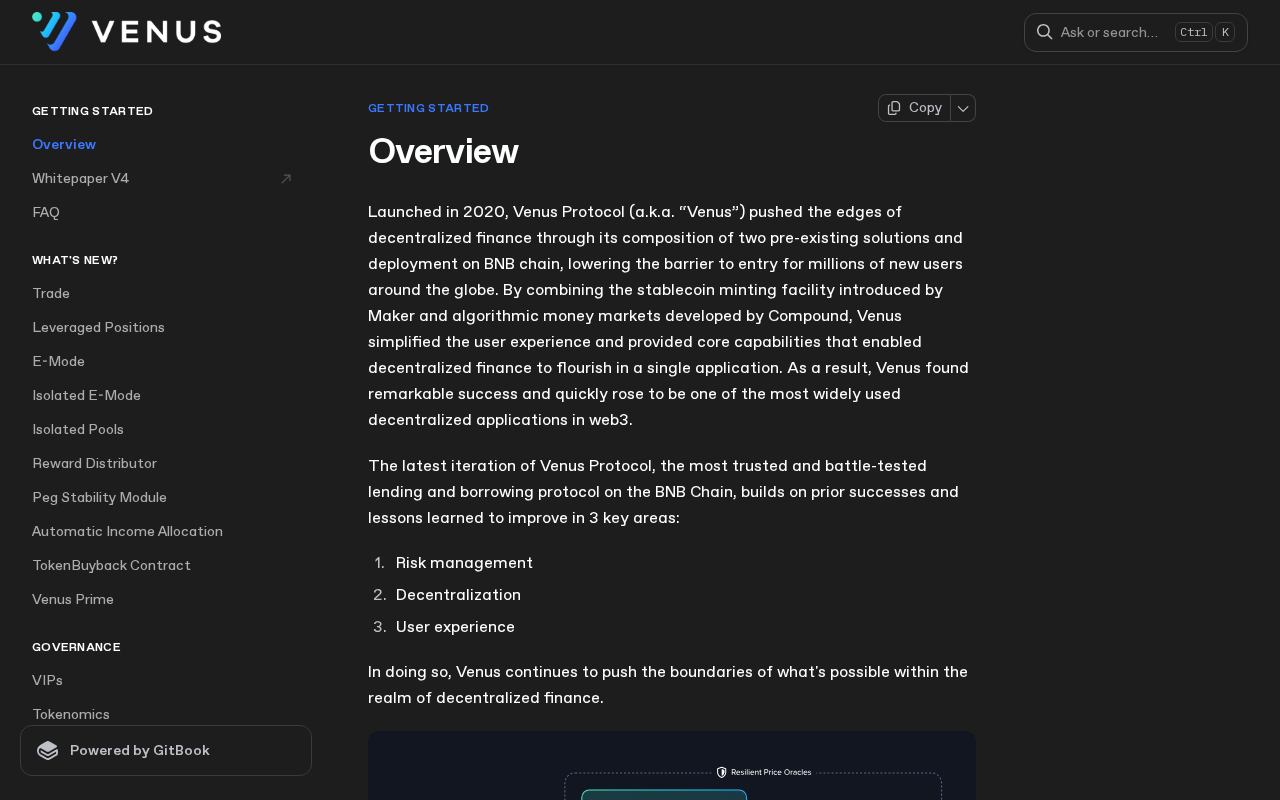Screen dimensions: 1280x800
Task: Click the Copy button
Action: point(914,108)
